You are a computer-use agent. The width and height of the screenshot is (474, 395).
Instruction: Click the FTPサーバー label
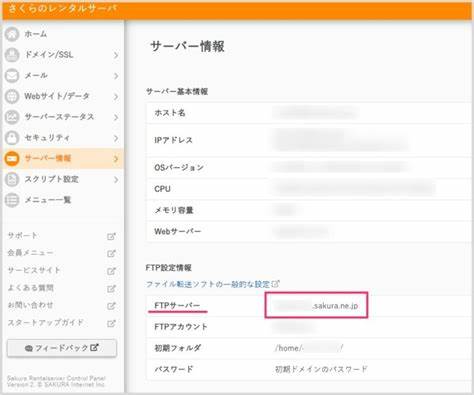177,306
